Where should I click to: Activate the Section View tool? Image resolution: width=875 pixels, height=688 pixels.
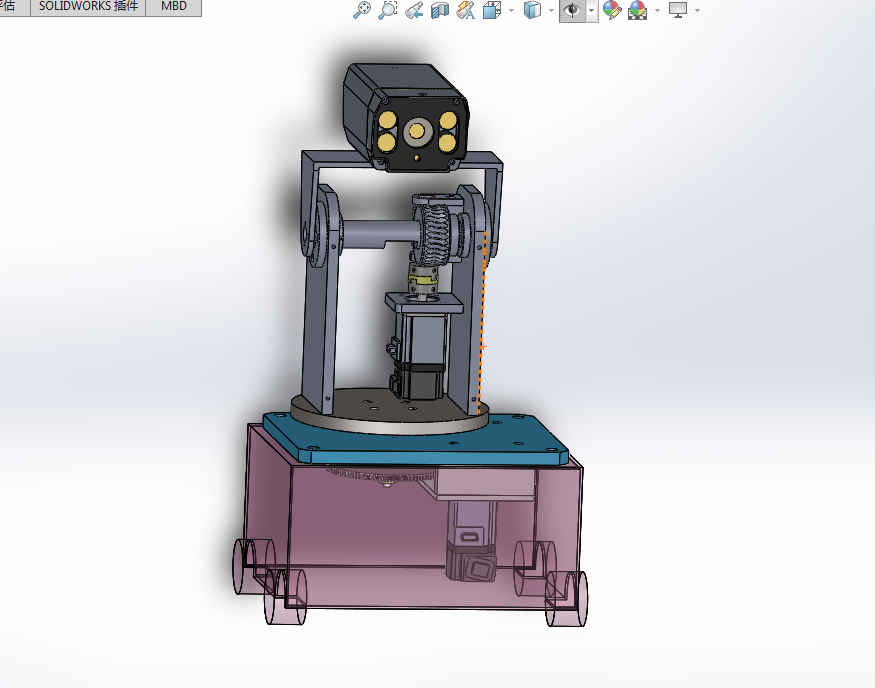[x=440, y=10]
